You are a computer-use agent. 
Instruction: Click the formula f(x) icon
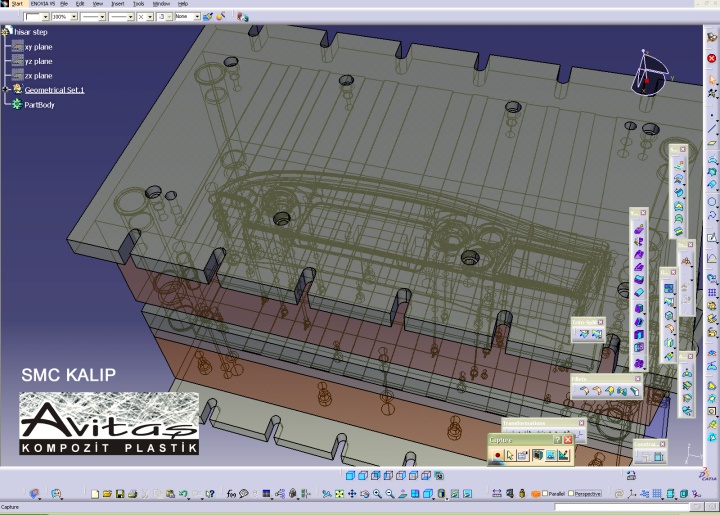231,494
